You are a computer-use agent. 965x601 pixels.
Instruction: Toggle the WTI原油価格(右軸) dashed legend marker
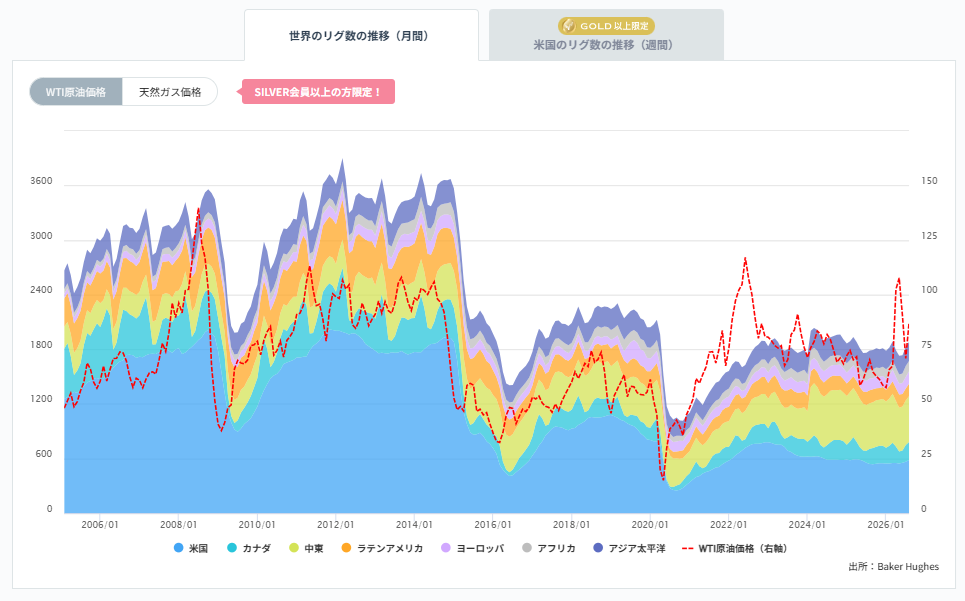pos(688,547)
